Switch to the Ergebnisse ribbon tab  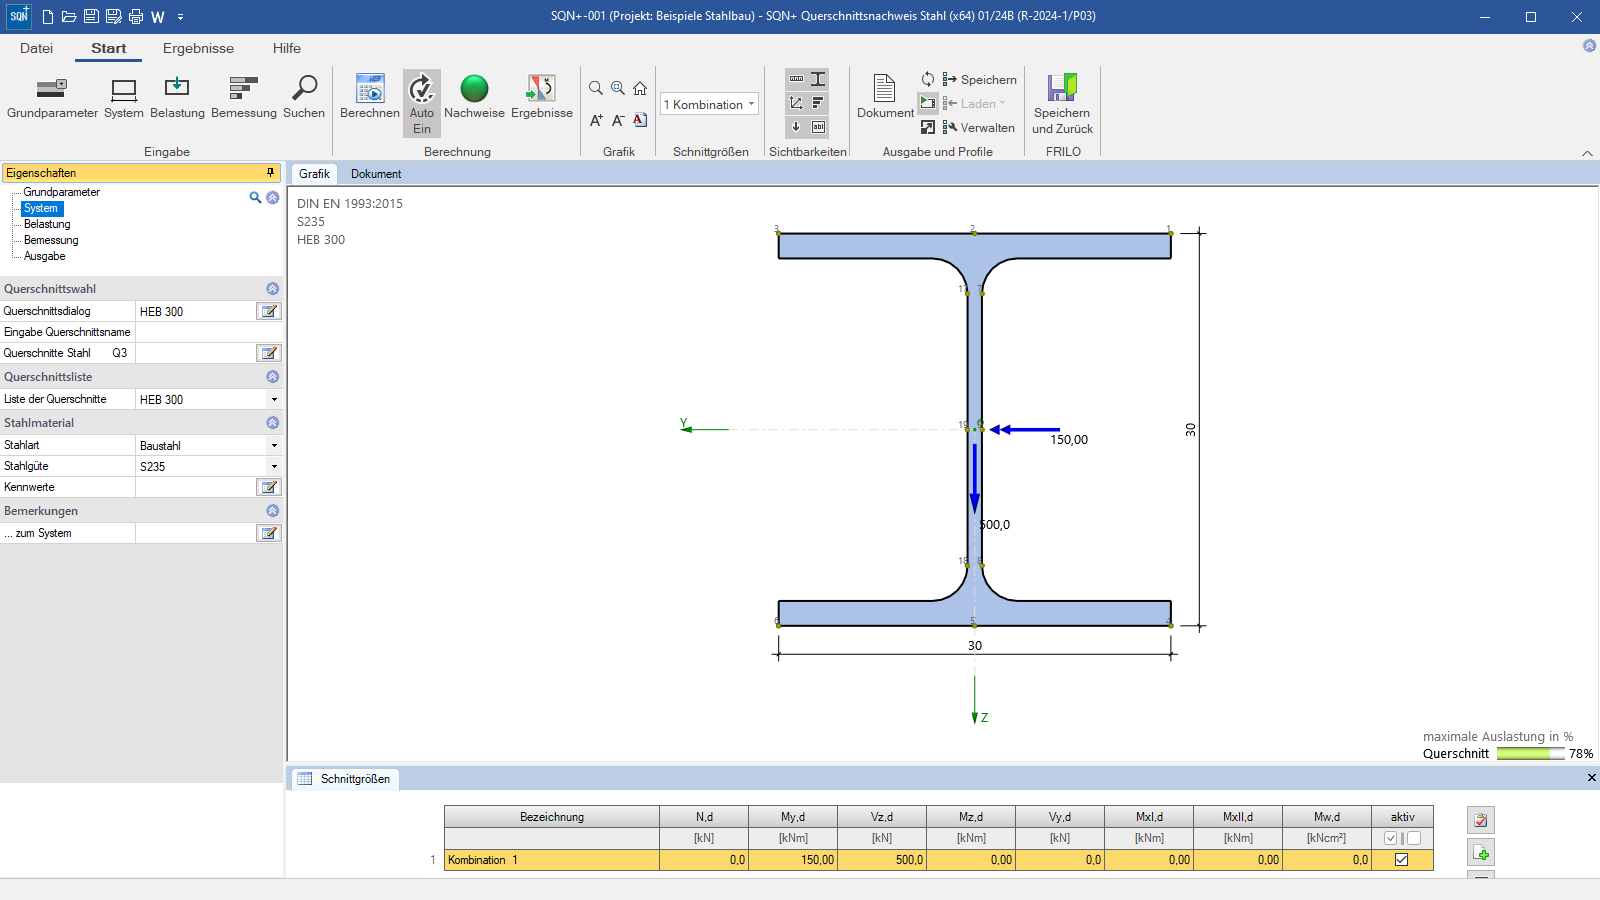pos(198,48)
